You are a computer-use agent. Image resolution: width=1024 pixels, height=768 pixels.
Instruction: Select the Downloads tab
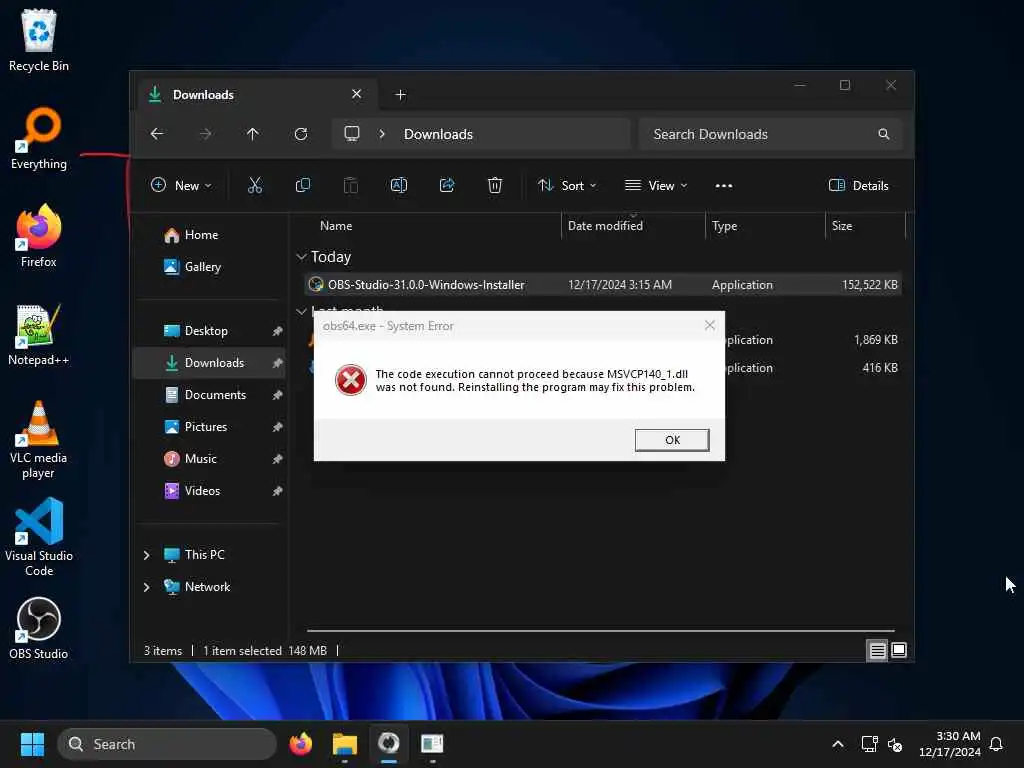point(256,95)
